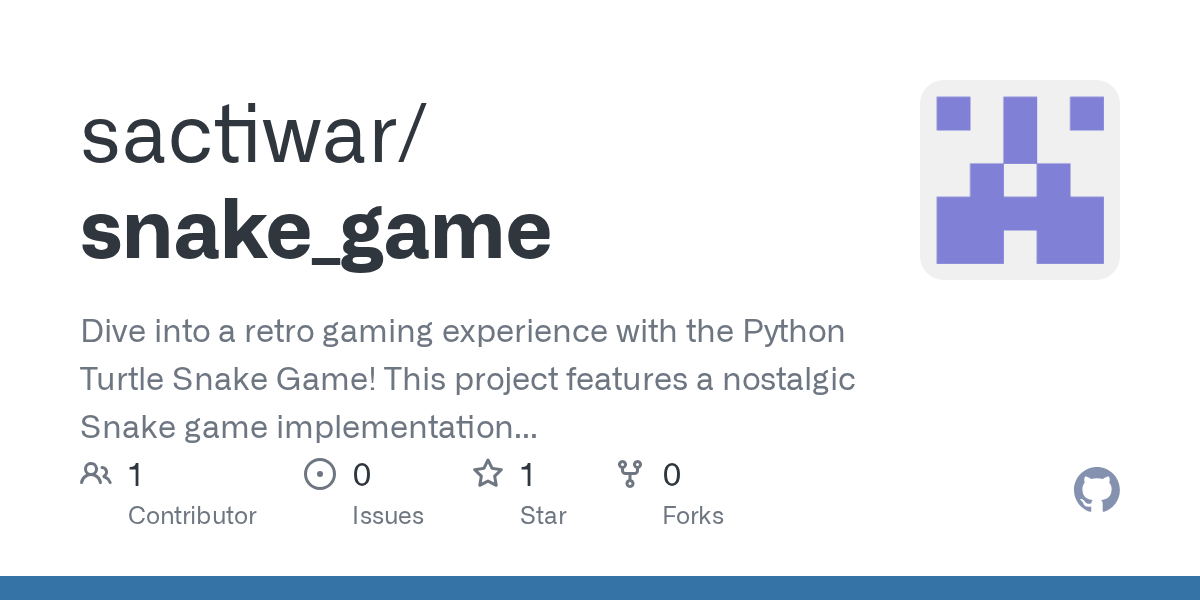This screenshot has width=1200, height=600.
Task: Click the contributors people icon
Action: [96, 474]
